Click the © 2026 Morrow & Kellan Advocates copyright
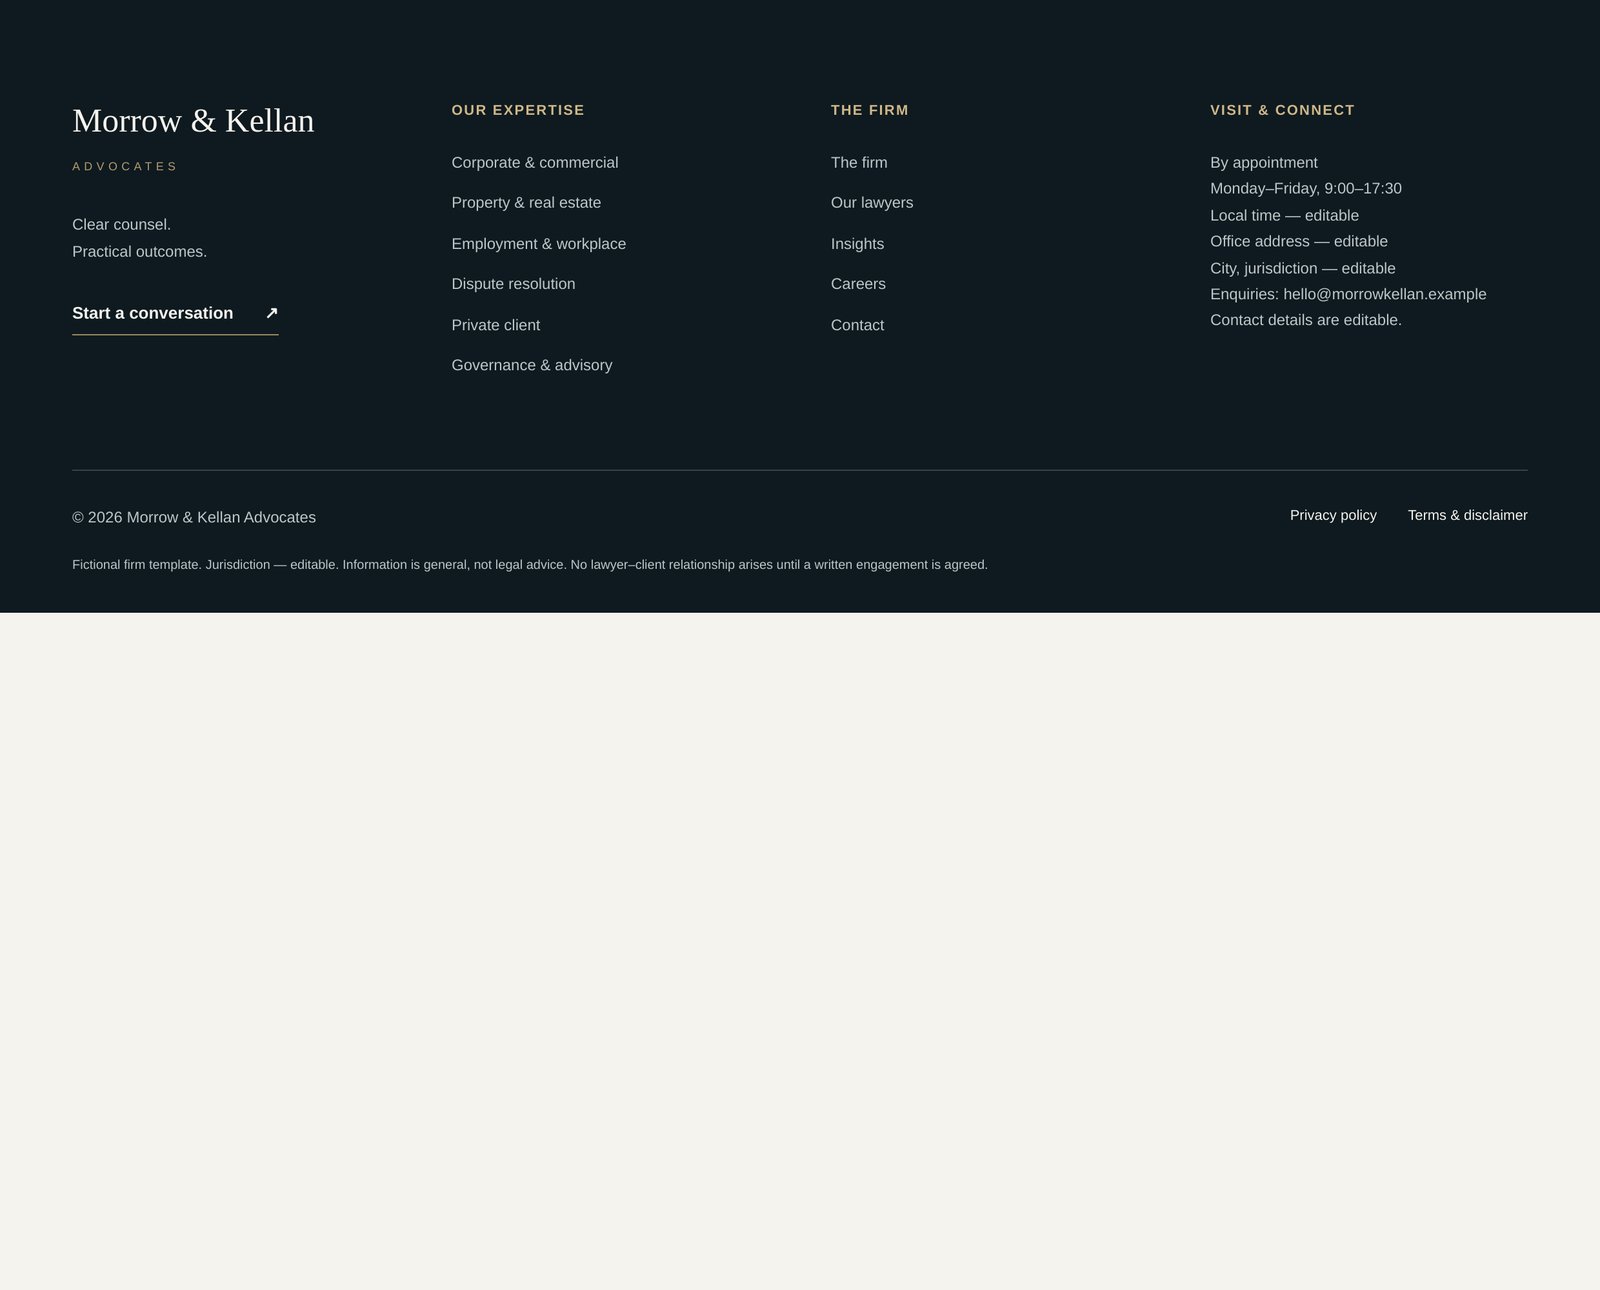The width and height of the screenshot is (1600, 1290). click(x=194, y=517)
